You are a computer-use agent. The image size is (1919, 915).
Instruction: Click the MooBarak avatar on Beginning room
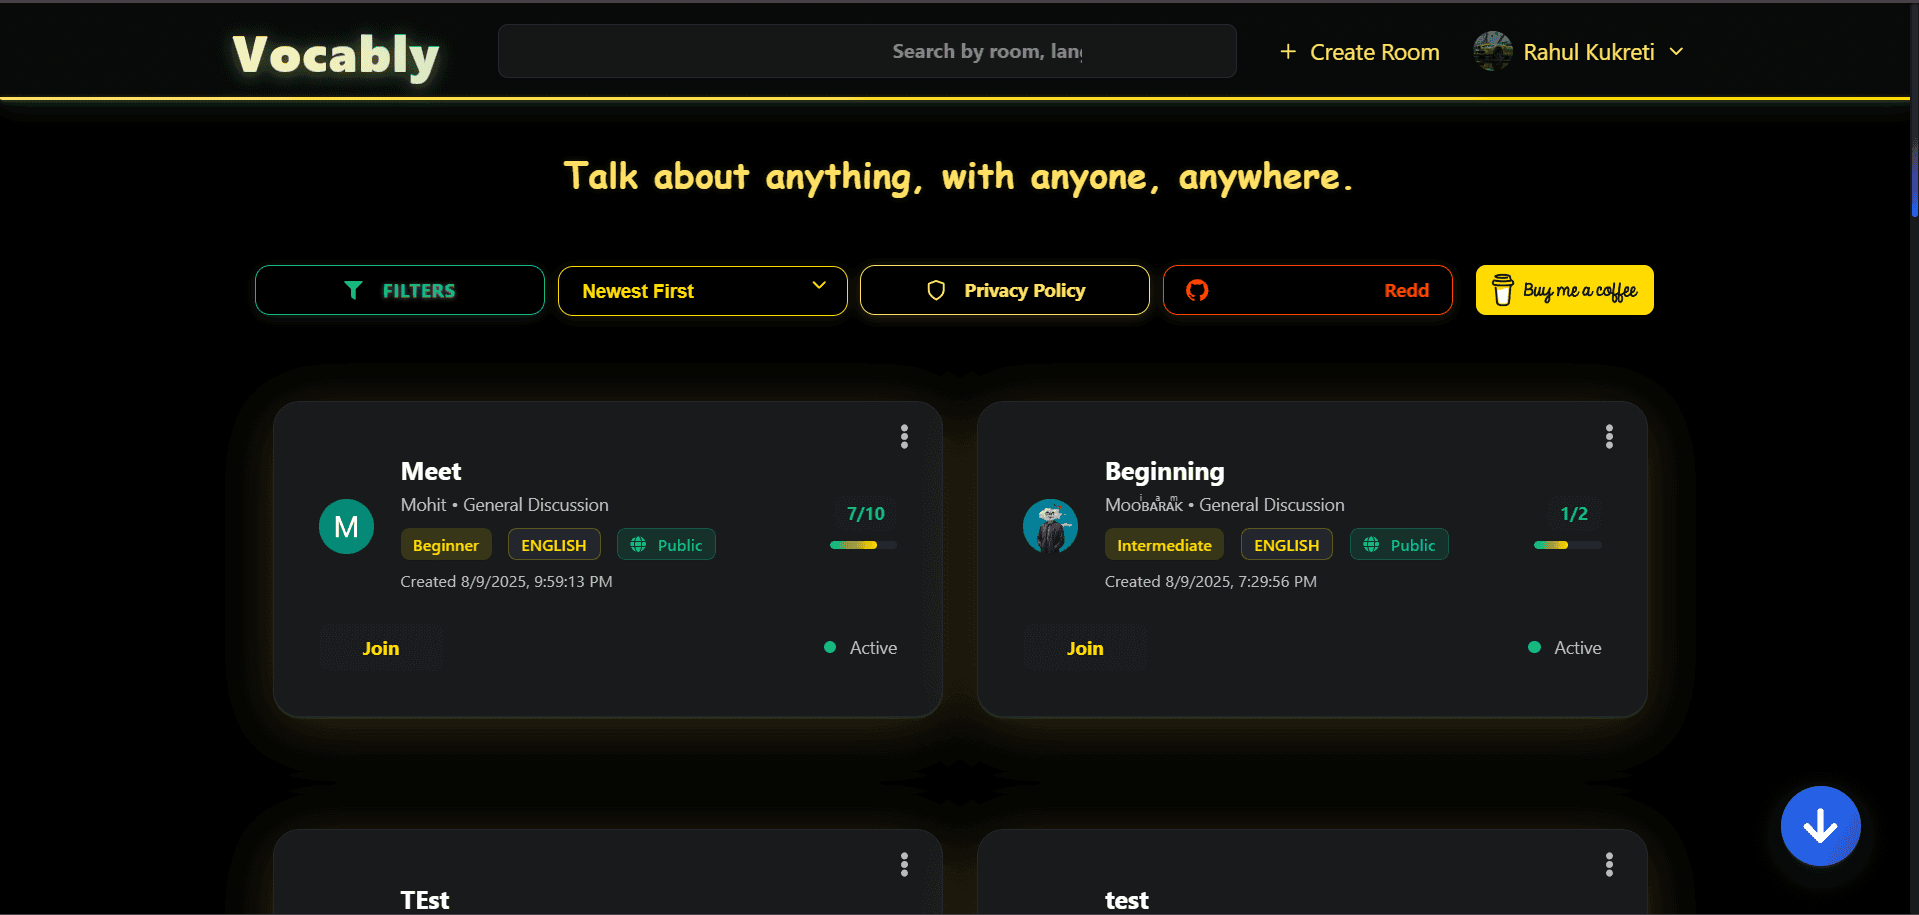coord(1050,526)
